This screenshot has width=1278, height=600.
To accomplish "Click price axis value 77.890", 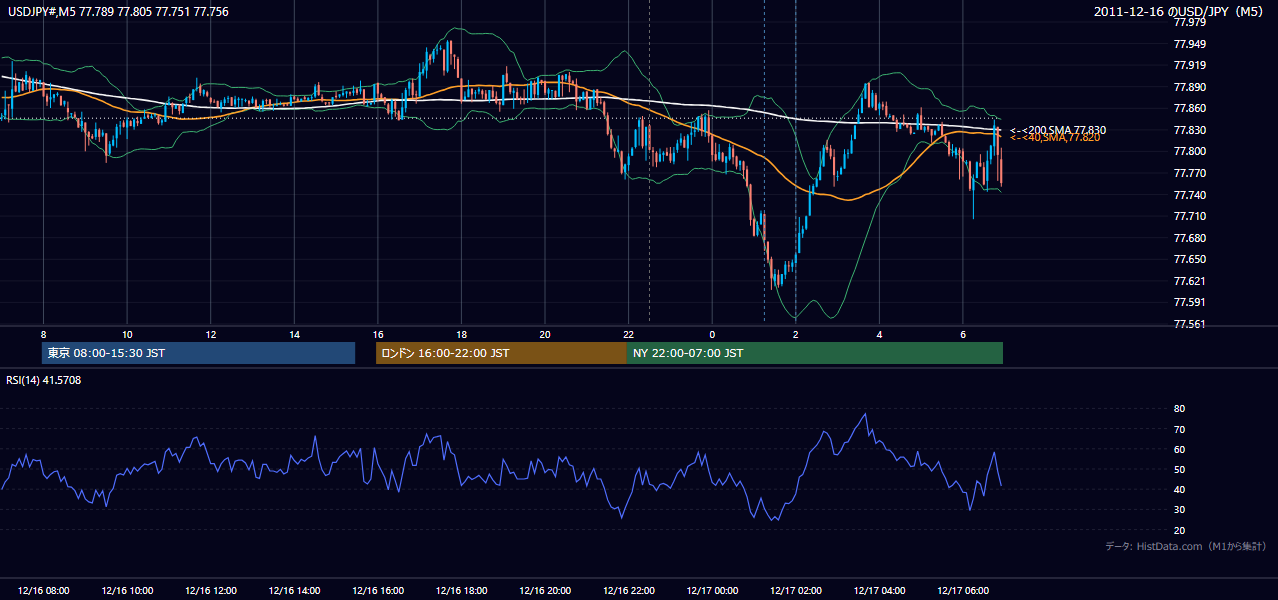I will pos(1190,87).
